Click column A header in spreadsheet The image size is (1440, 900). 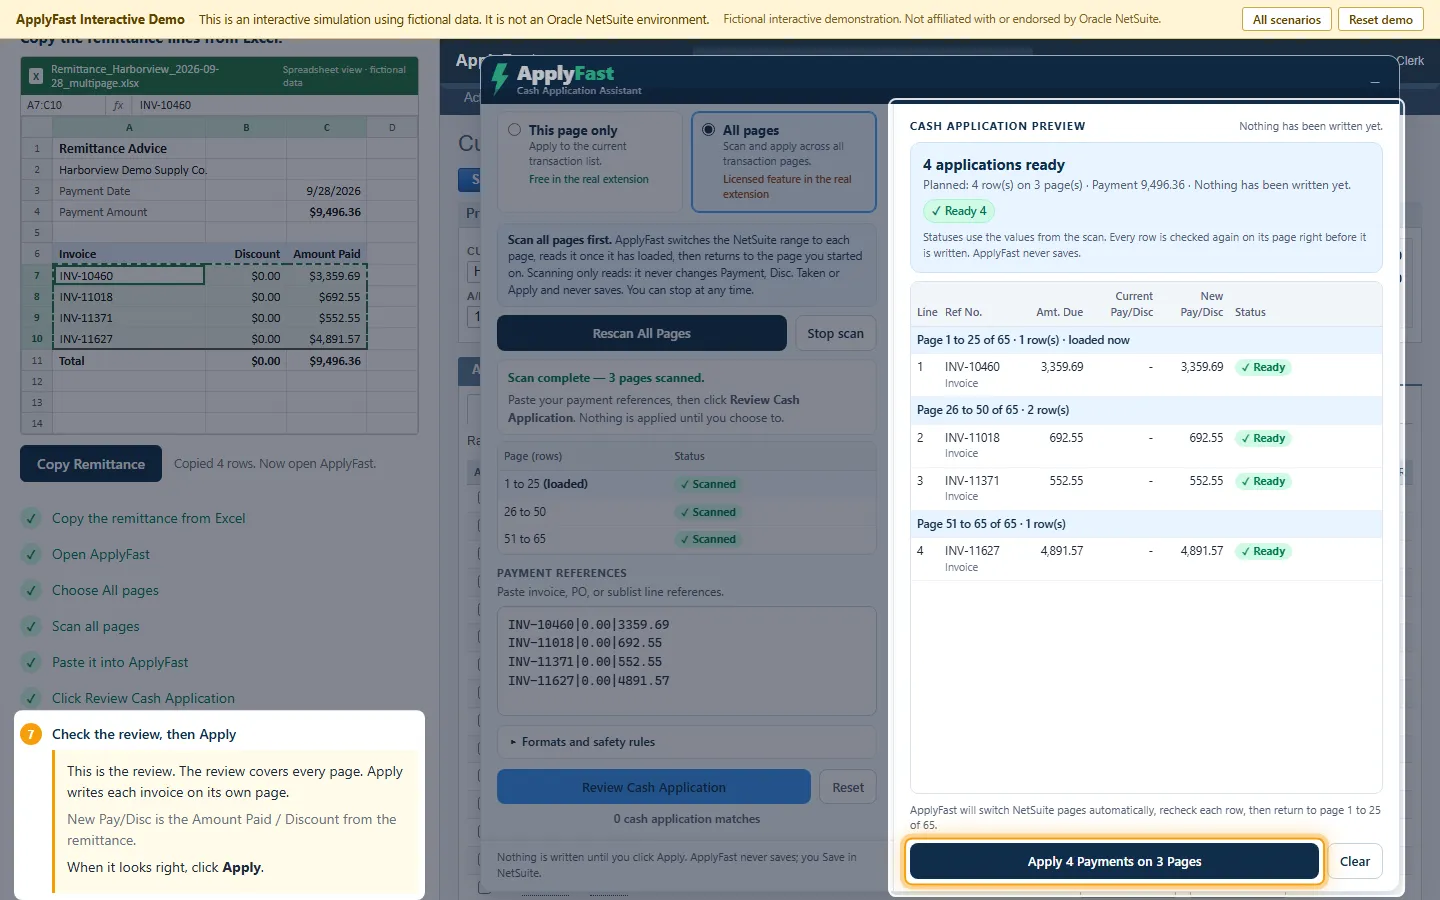click(x=129, y=127)
